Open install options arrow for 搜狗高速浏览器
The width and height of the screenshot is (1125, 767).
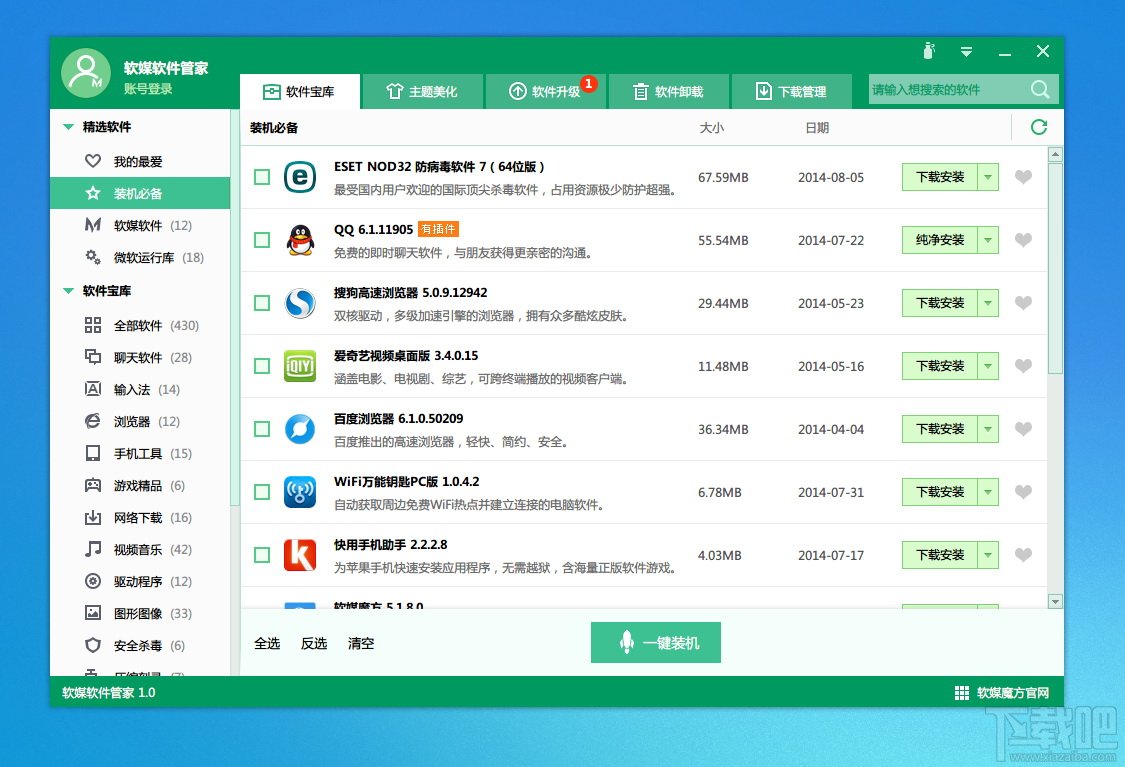pyautogui.click(x=988, y=303)
